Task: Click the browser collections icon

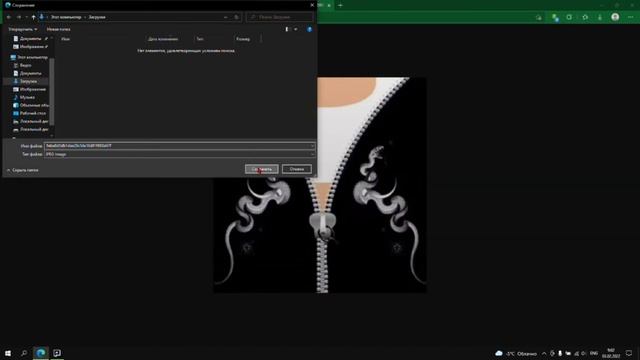Action: click(569, 17)
